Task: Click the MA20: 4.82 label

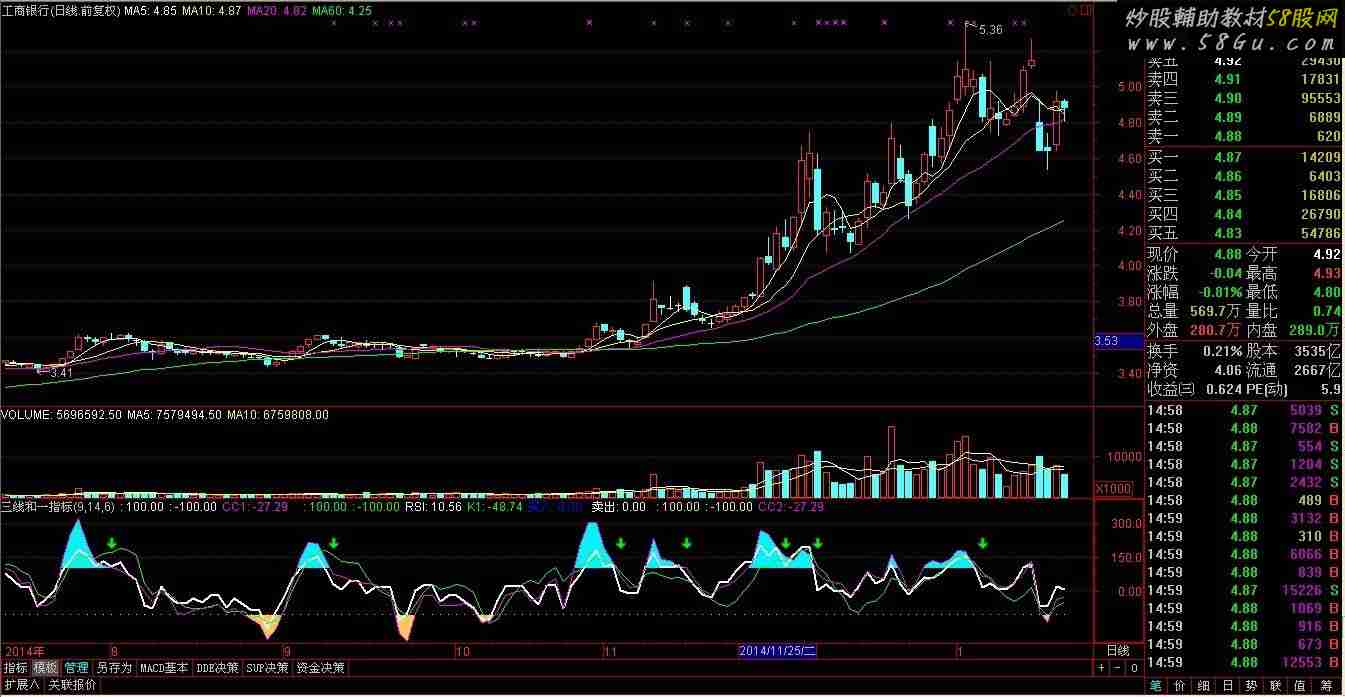Action: [277, 10]
